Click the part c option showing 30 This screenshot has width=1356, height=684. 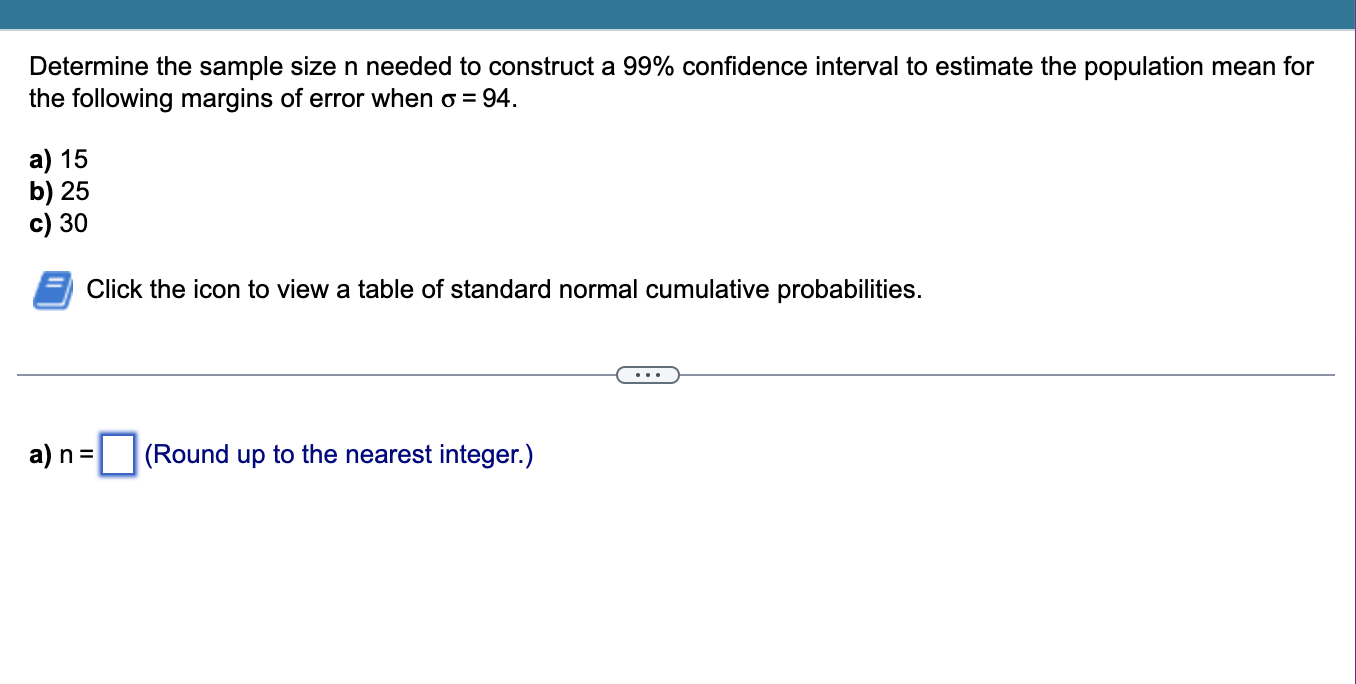75,224
